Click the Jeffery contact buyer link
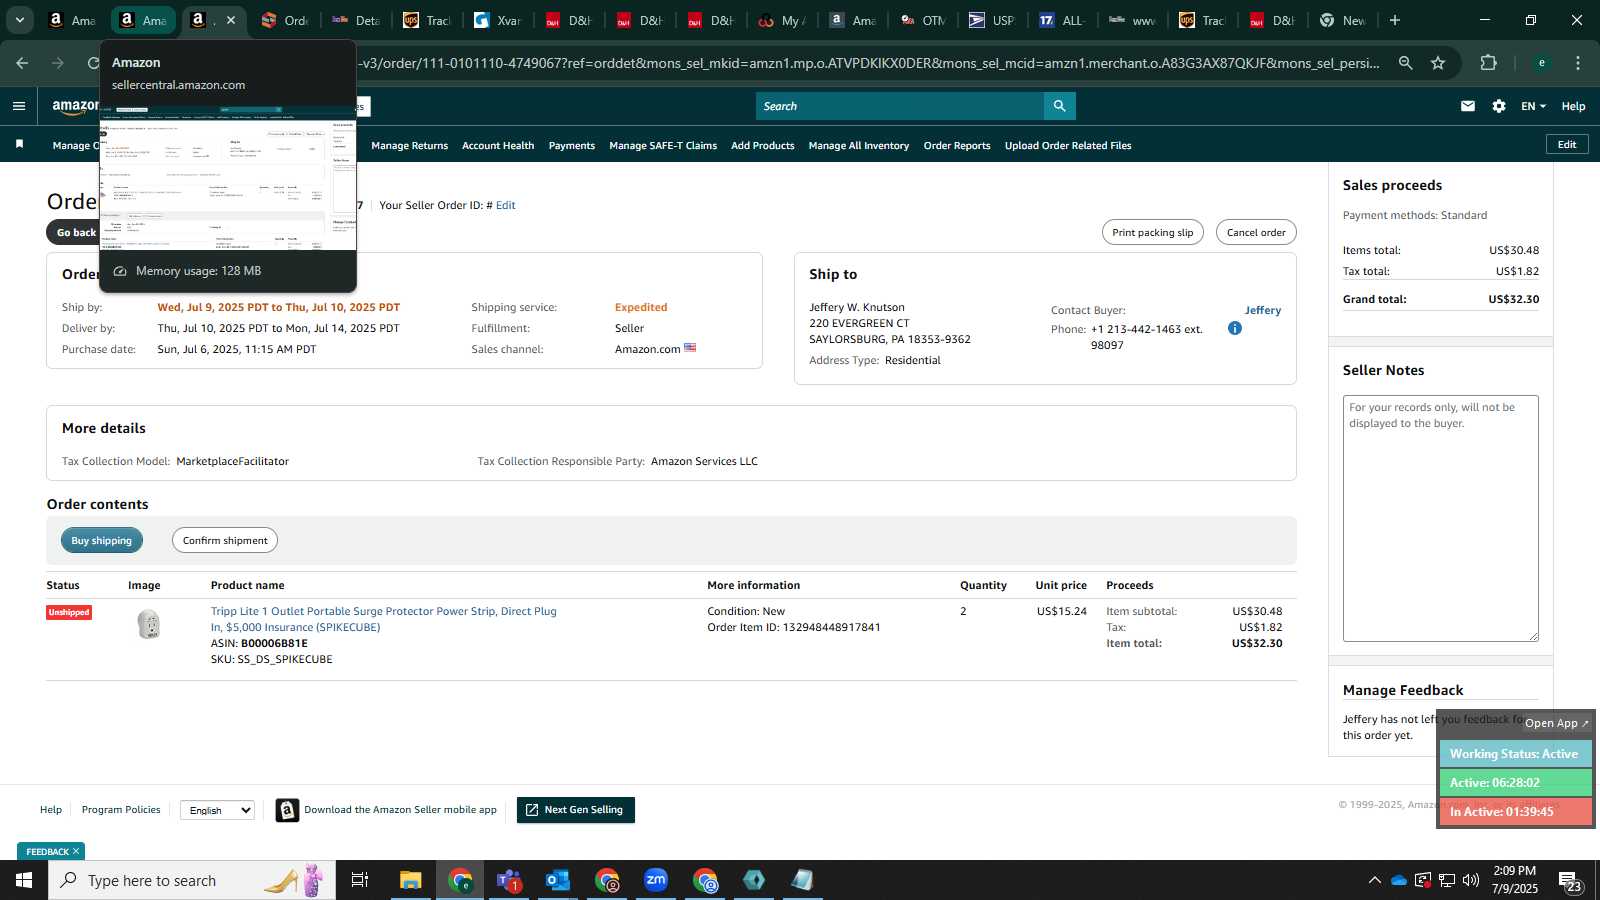1600x900 pixels. point(1263,310)
